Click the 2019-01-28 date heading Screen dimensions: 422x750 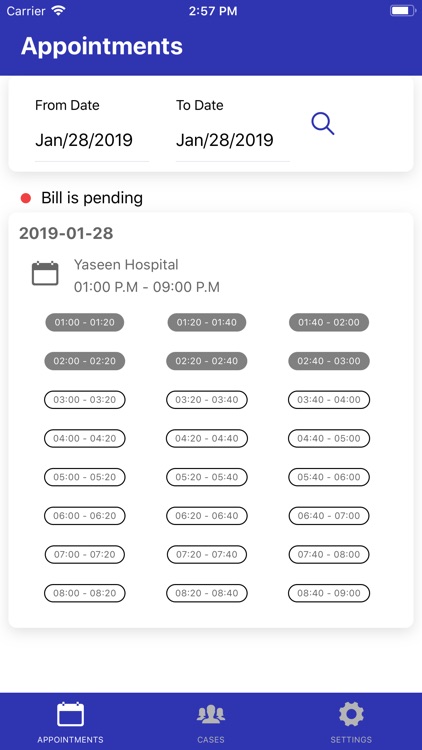pos(66,233)
